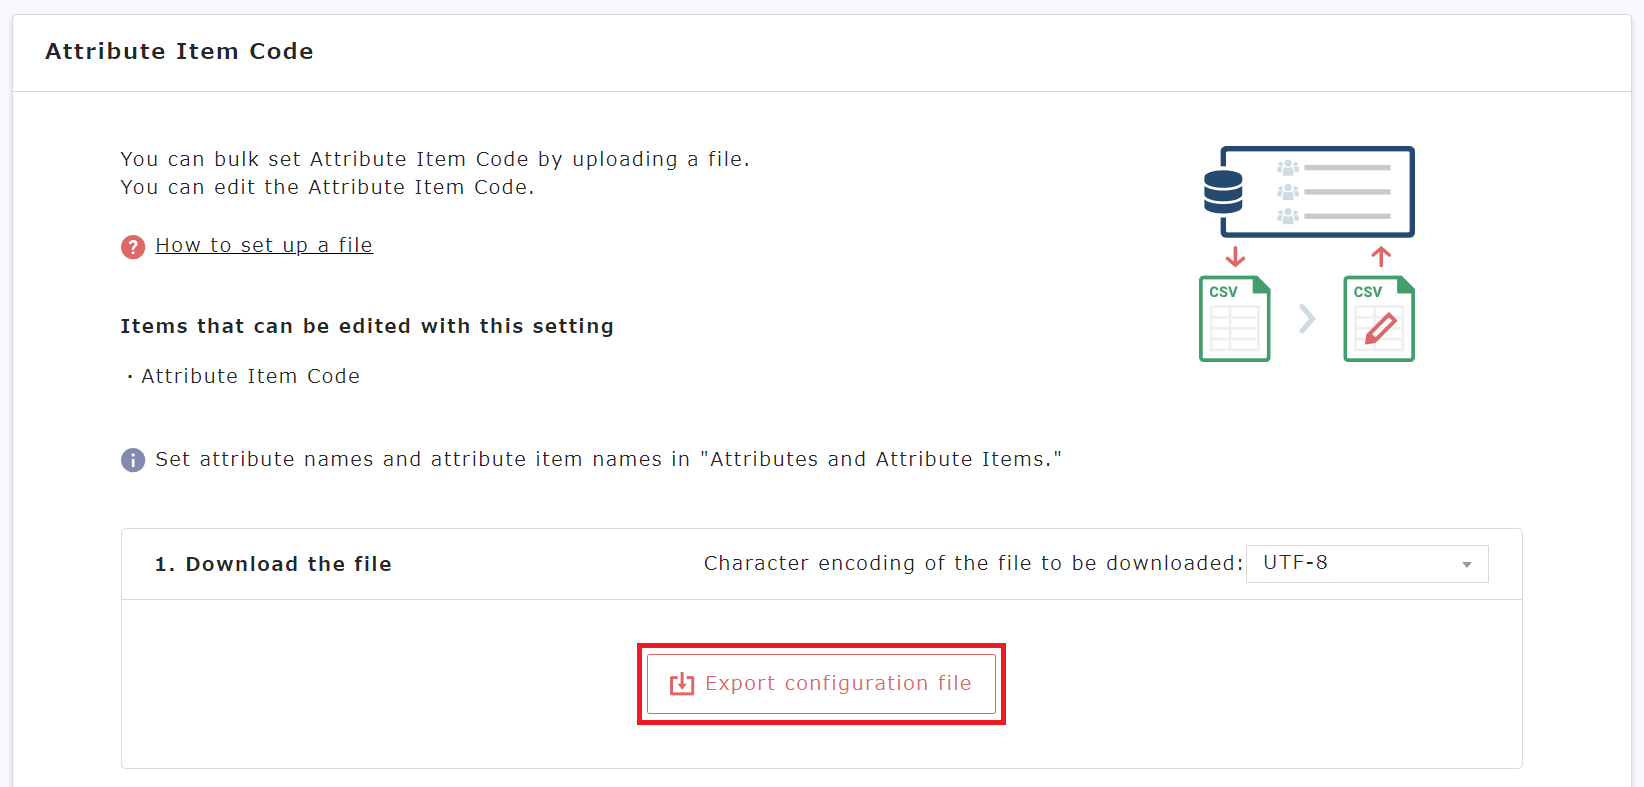Image resolution: width=1644 pixels, height=787 pixels.
Task: Click the CSV file icon with the pencil
Action: point(1378,319)
